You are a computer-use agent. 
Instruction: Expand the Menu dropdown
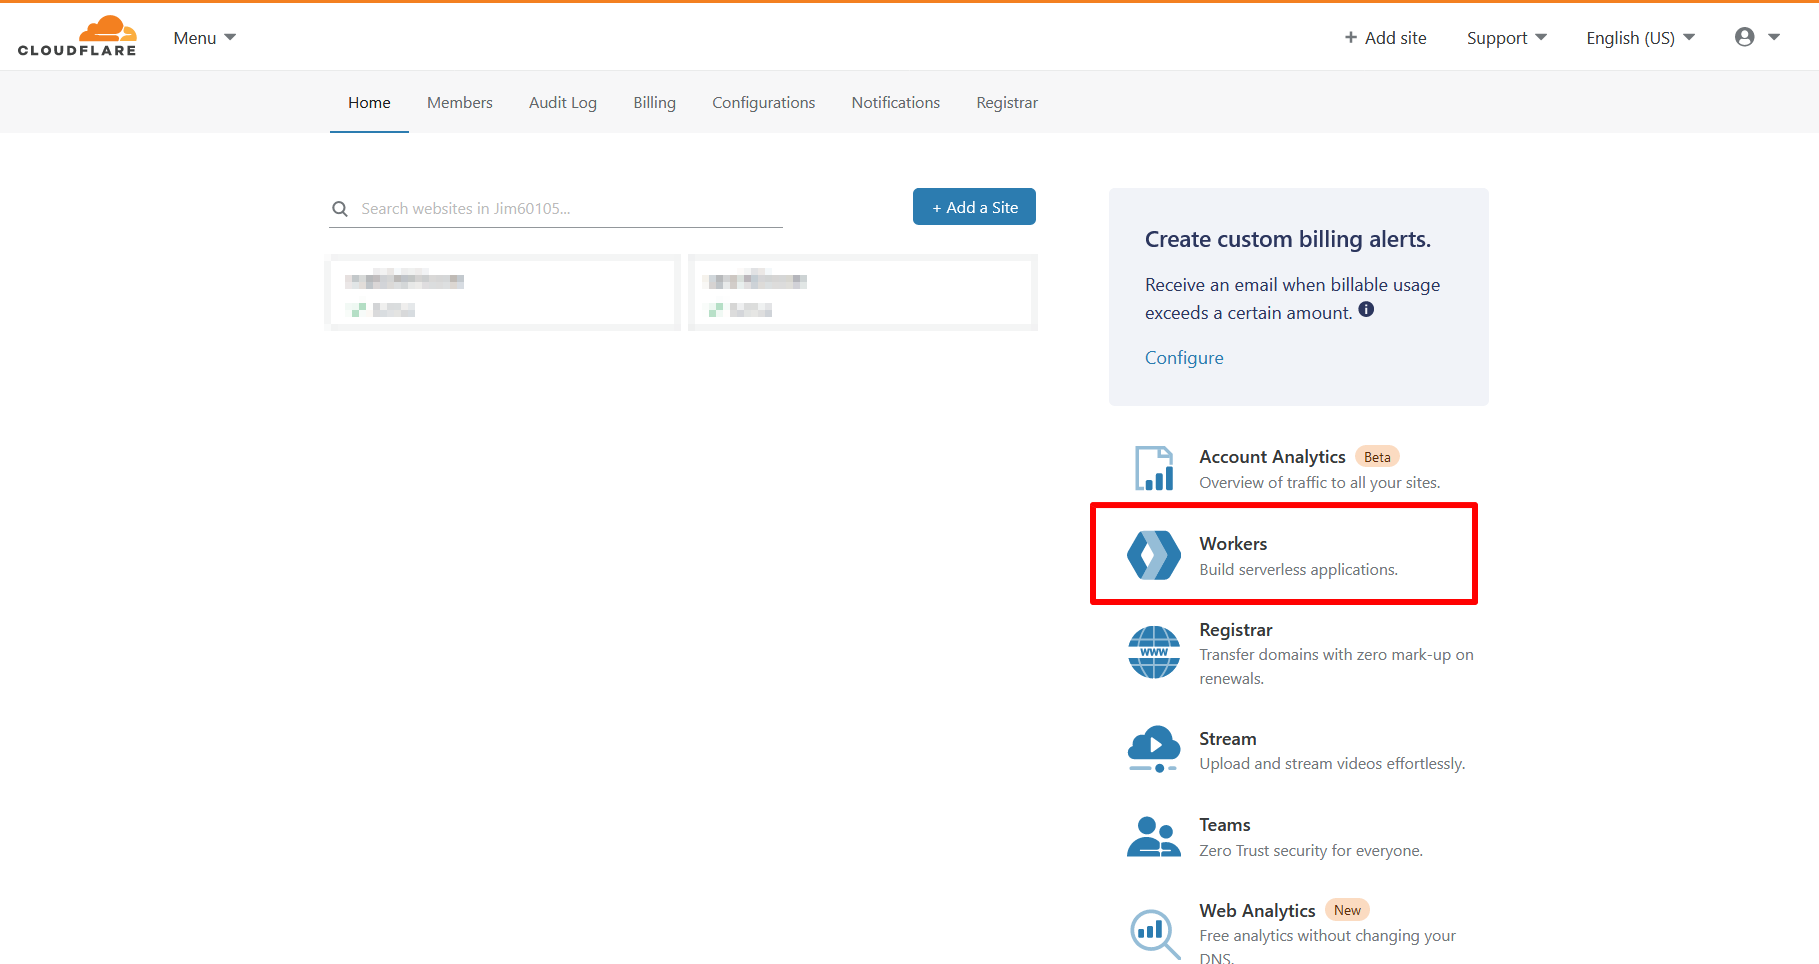[204, 38]
